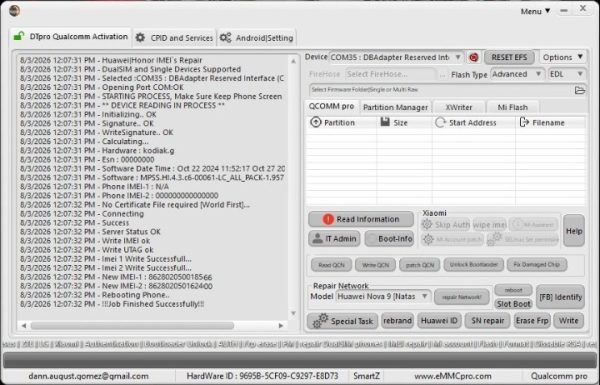Click log line 'Hardware : kodiak.g'
Image resolution: width=600 pixels, height=385 pixels.
pos(97,151)
